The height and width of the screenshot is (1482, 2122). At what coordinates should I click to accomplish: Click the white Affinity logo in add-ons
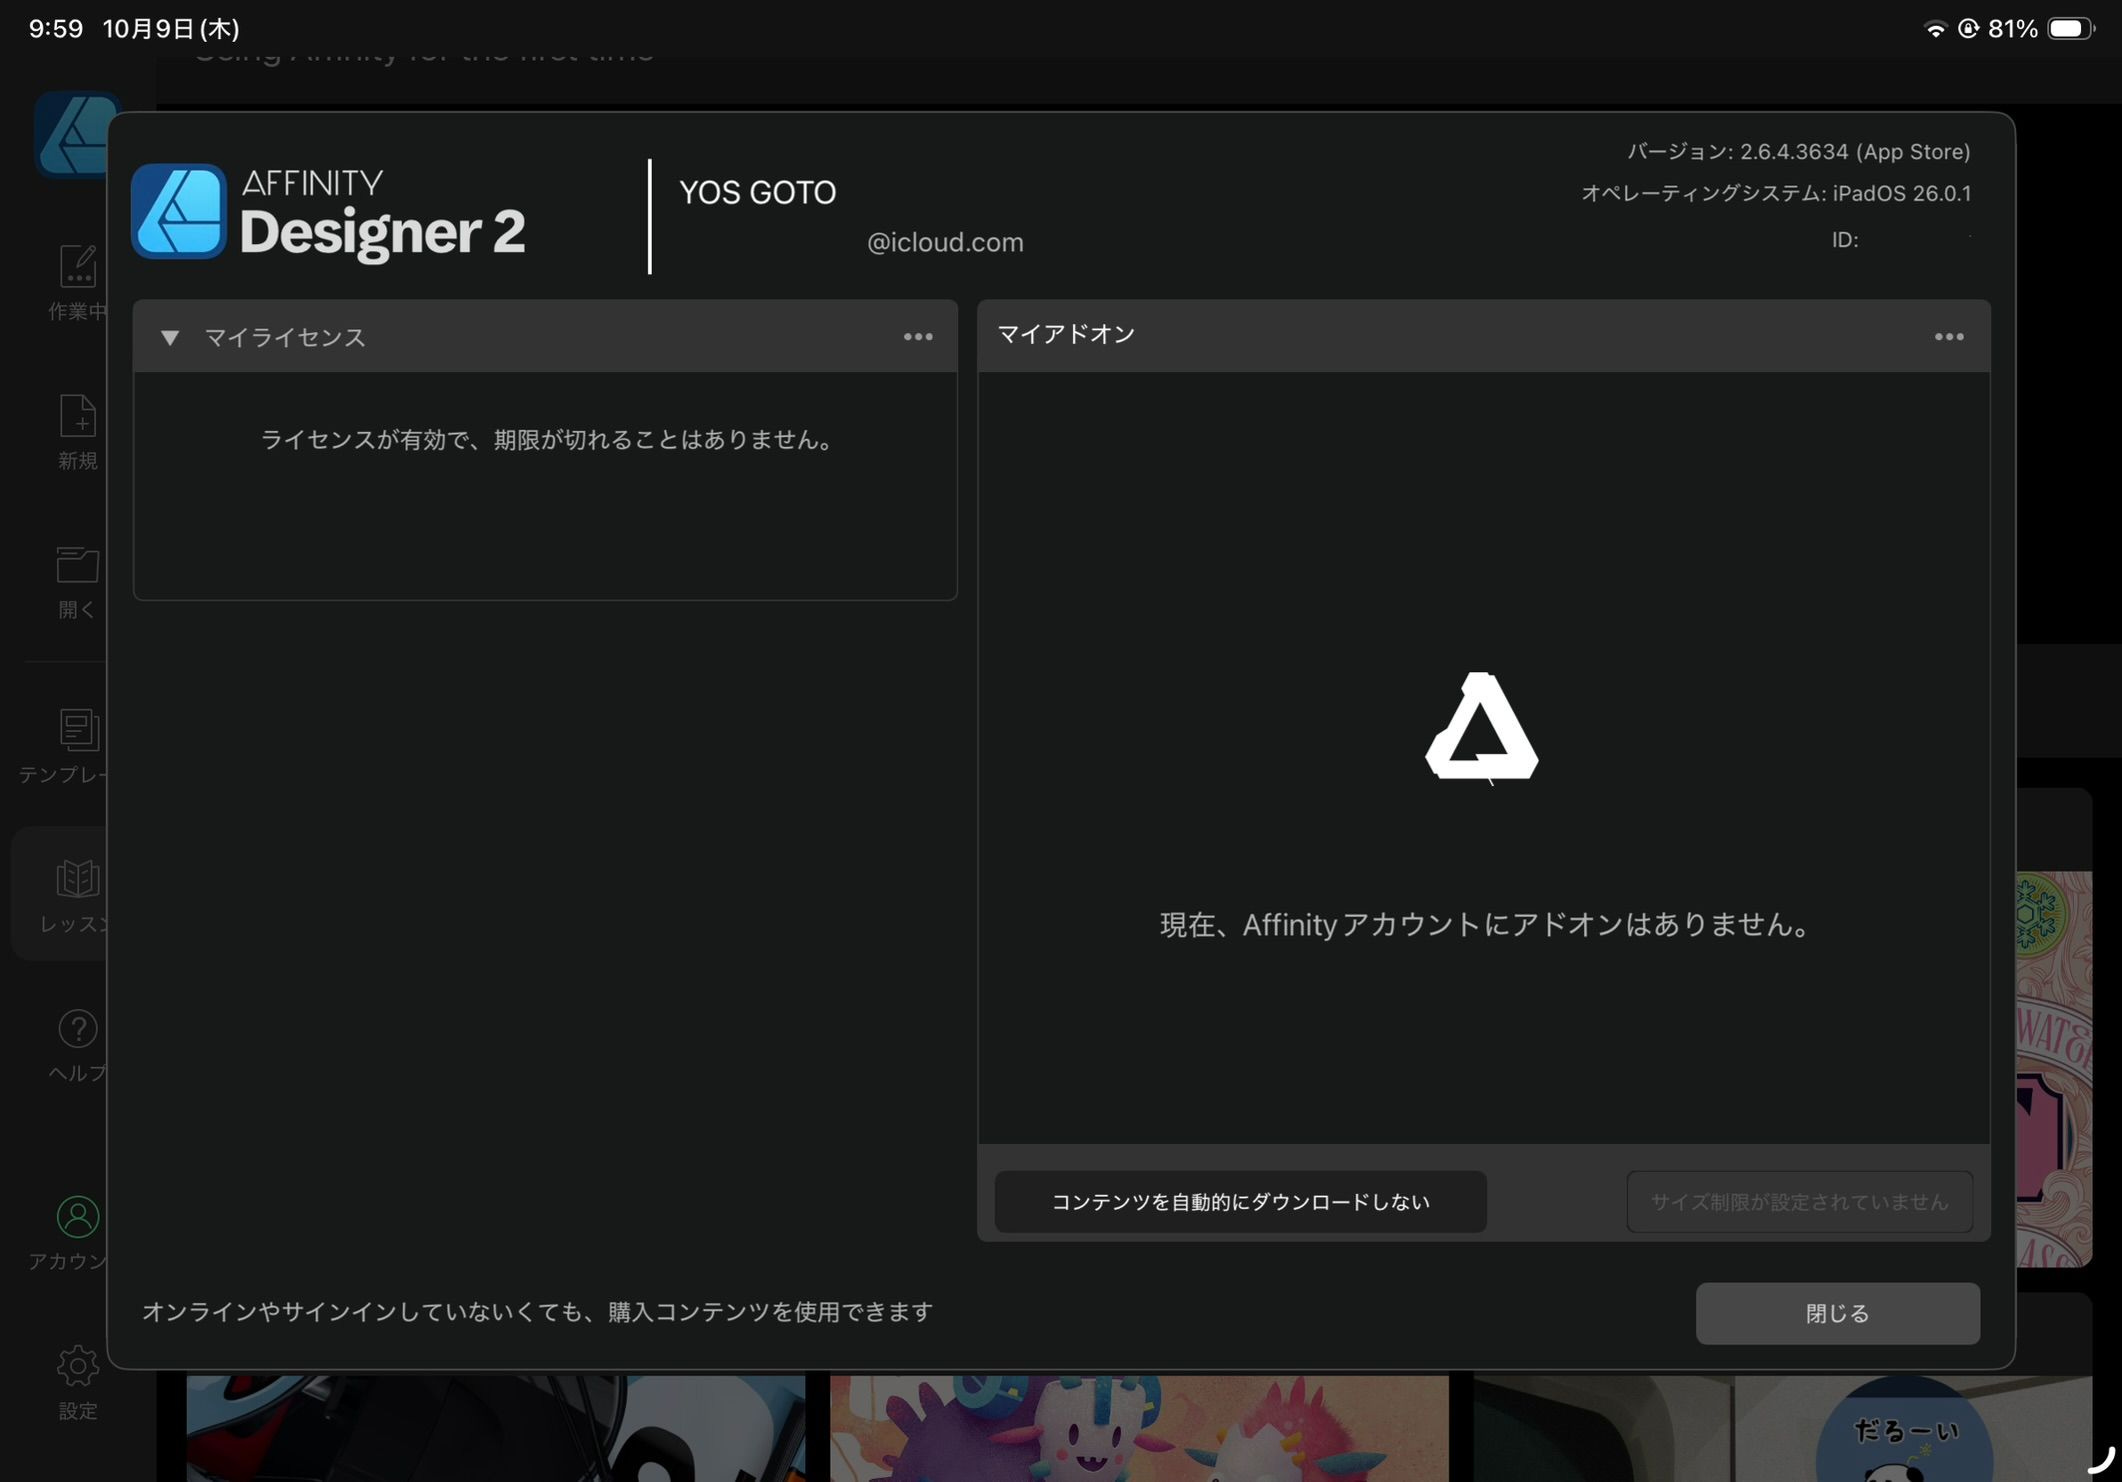point(1481,727)
